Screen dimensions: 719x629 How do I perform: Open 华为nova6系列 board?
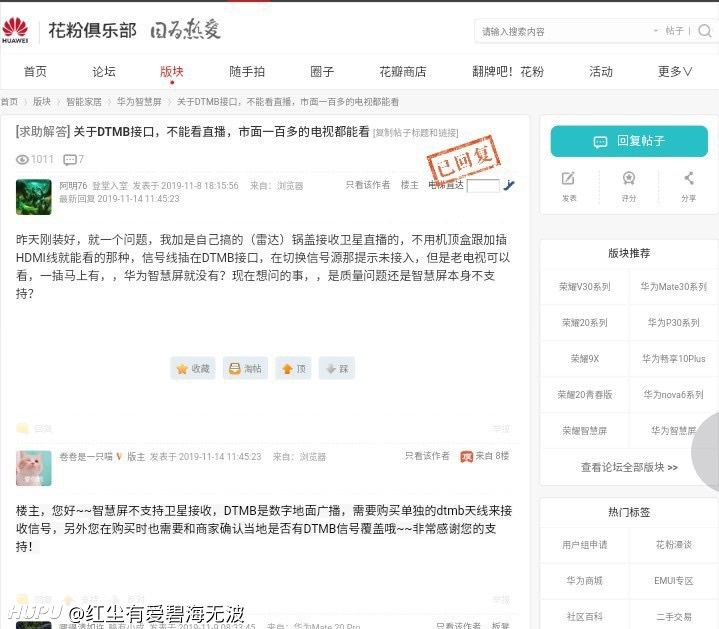673,395
